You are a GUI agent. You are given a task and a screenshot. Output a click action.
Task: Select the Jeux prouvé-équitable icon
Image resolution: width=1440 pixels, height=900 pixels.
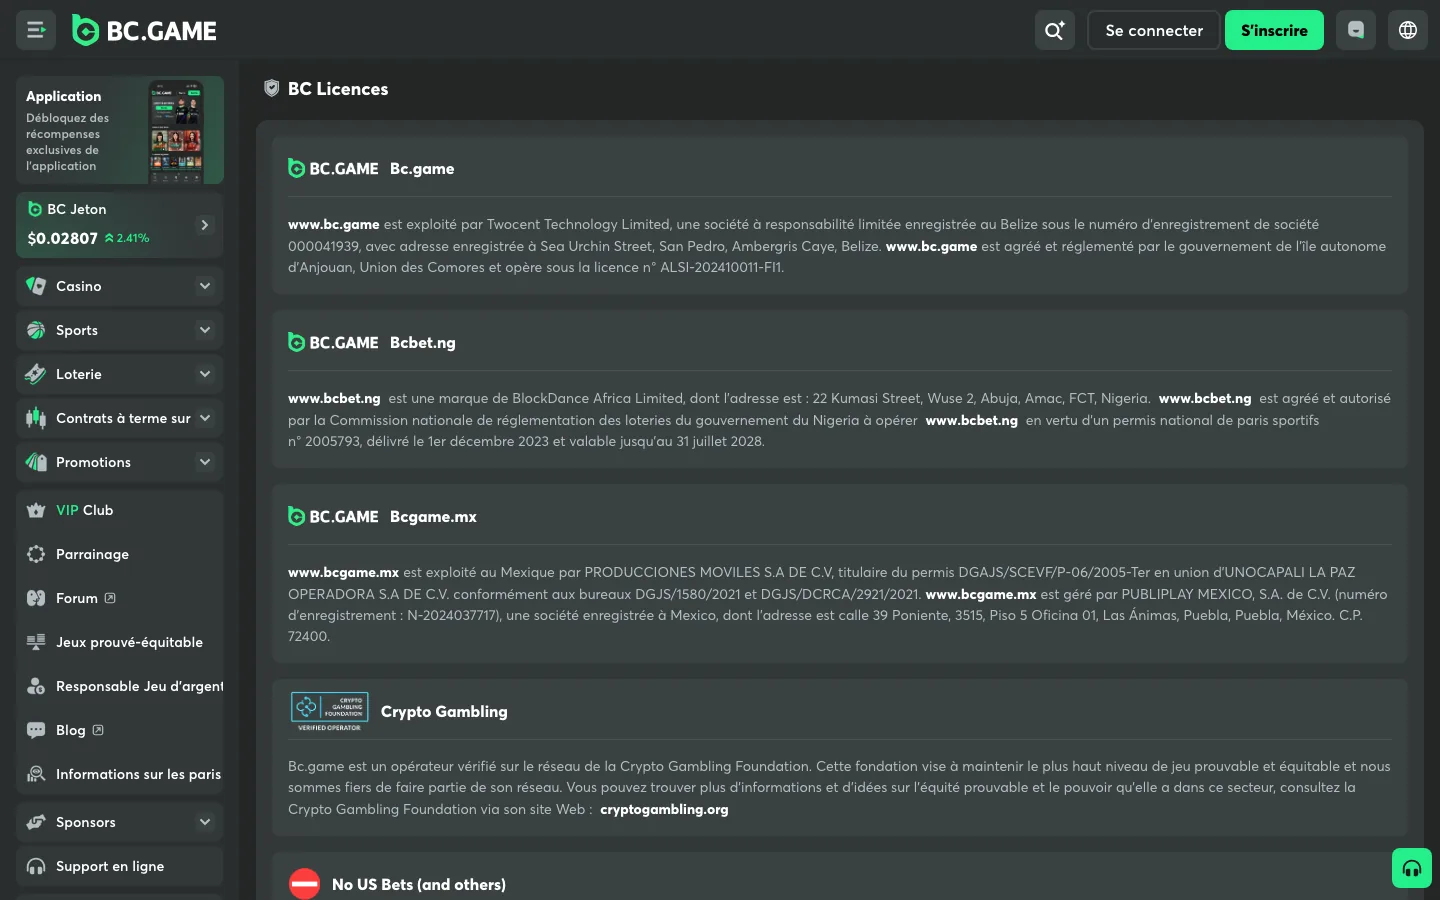pos(36,642)
